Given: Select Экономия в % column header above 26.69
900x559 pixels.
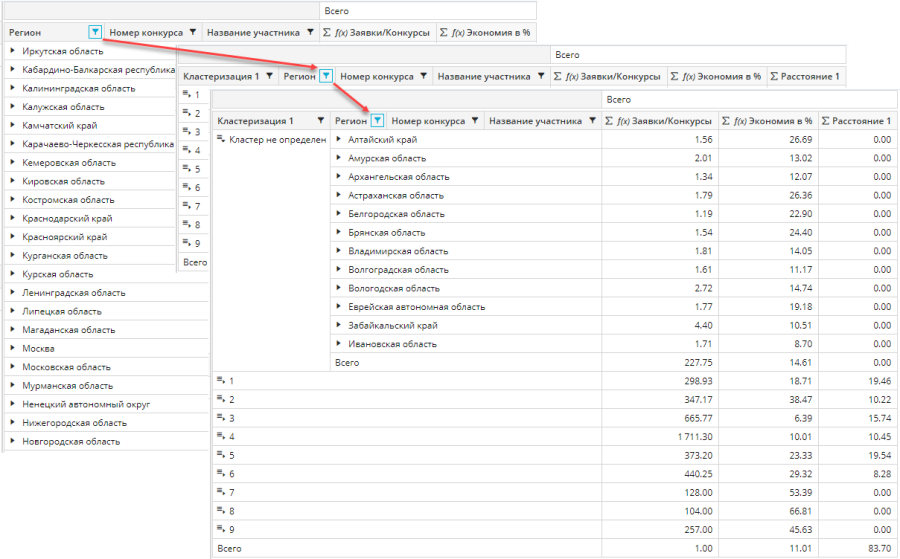Looking at the screenshot, I should pos(768,121).
